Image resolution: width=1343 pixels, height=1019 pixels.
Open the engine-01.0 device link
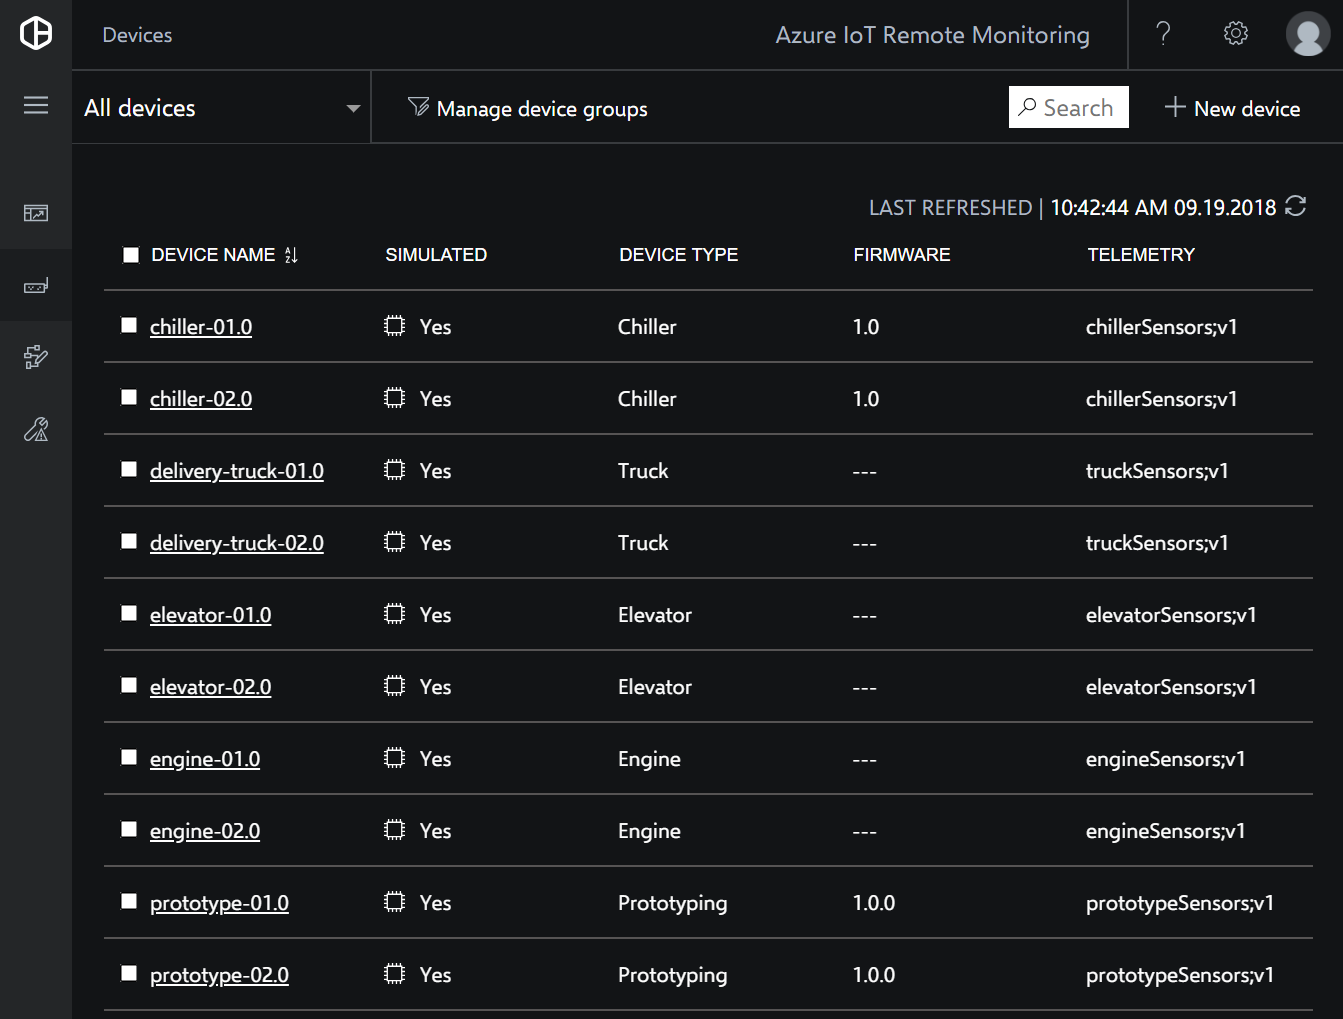click(205, 759)
